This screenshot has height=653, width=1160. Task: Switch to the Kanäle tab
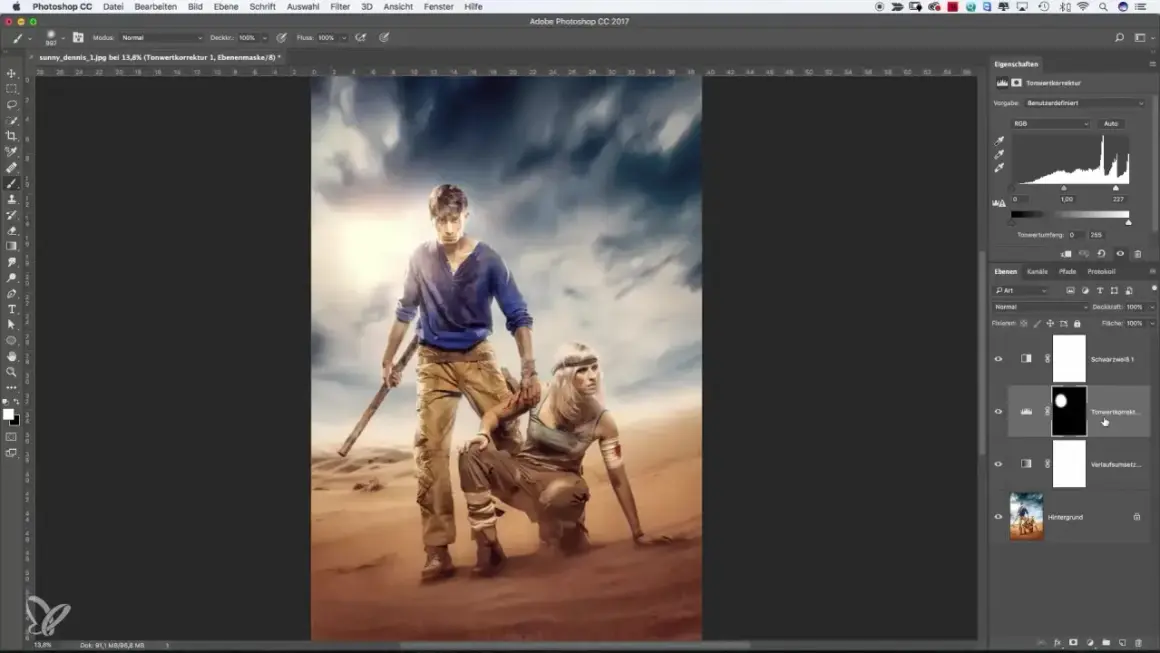point(1037,271)
